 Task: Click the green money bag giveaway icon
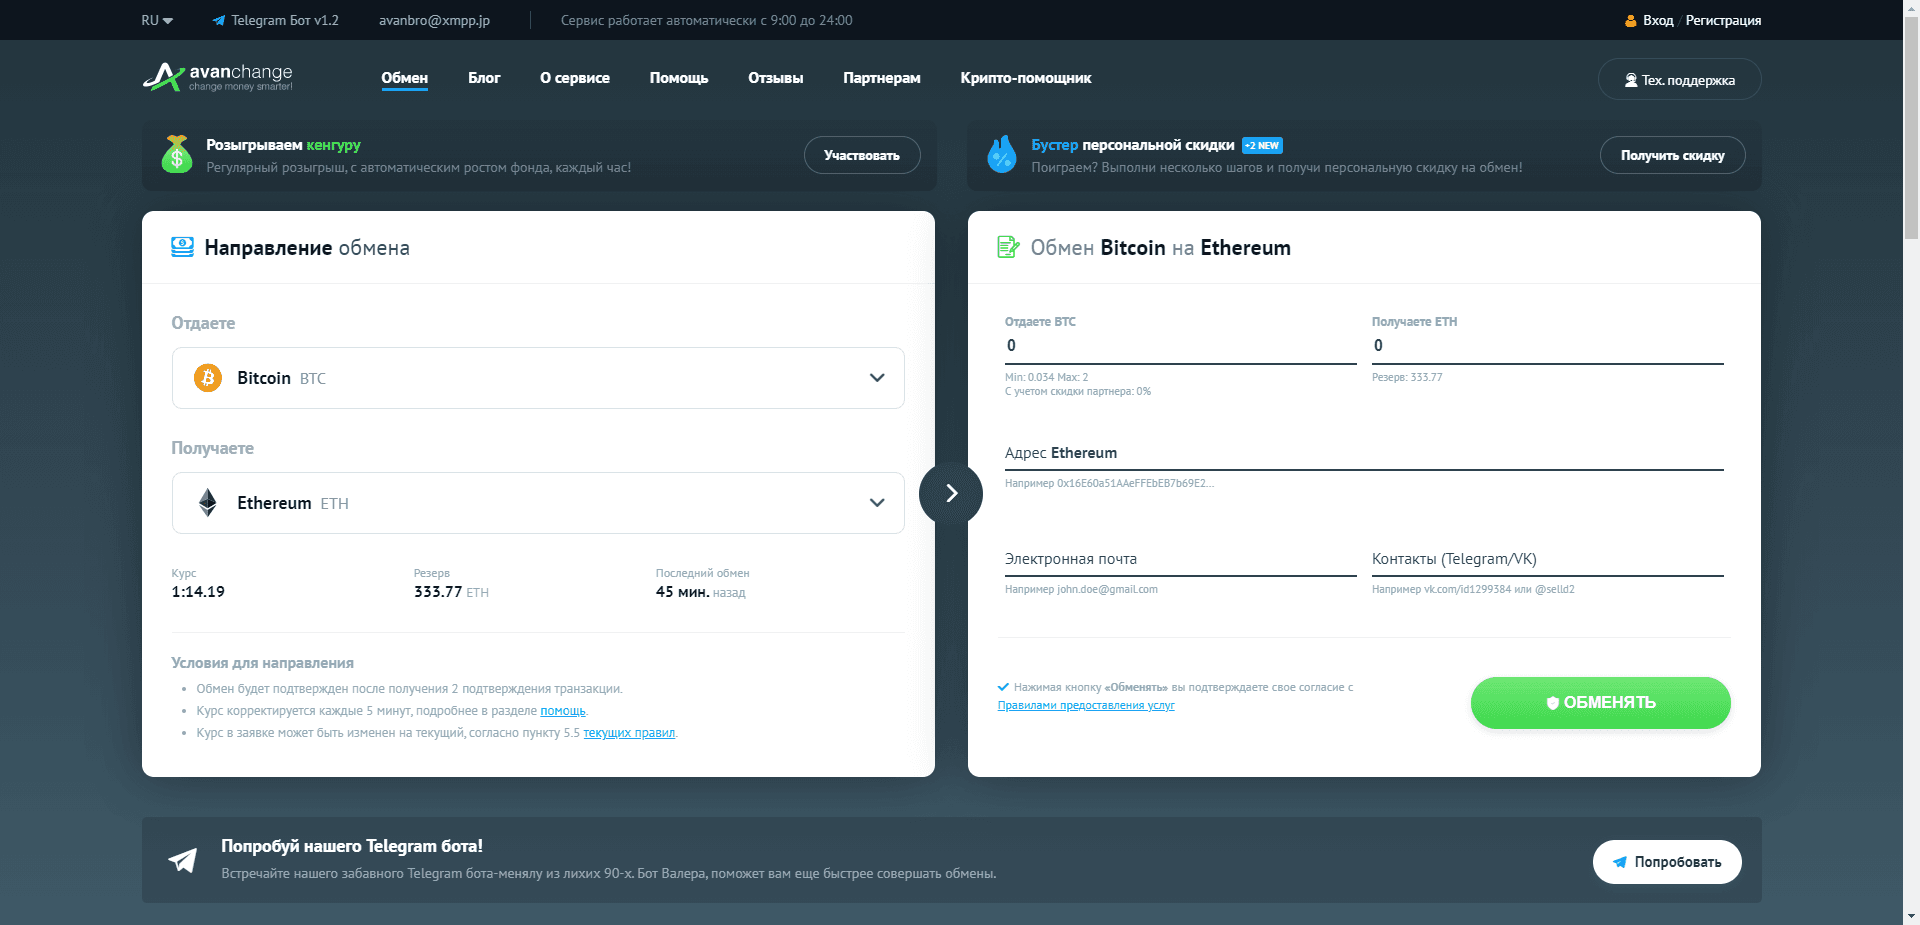point(177,155)
